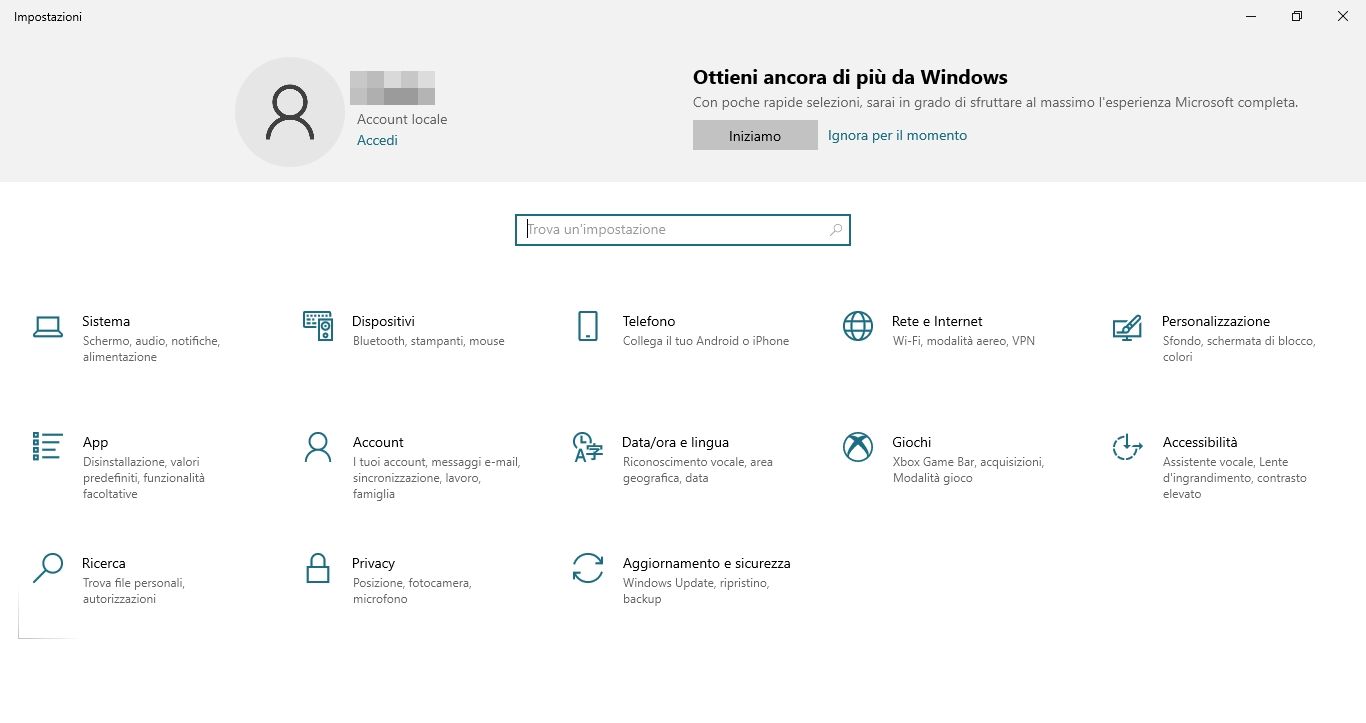Click 'Bluetooth, stampanti, mouse' description

click(429, 341)
